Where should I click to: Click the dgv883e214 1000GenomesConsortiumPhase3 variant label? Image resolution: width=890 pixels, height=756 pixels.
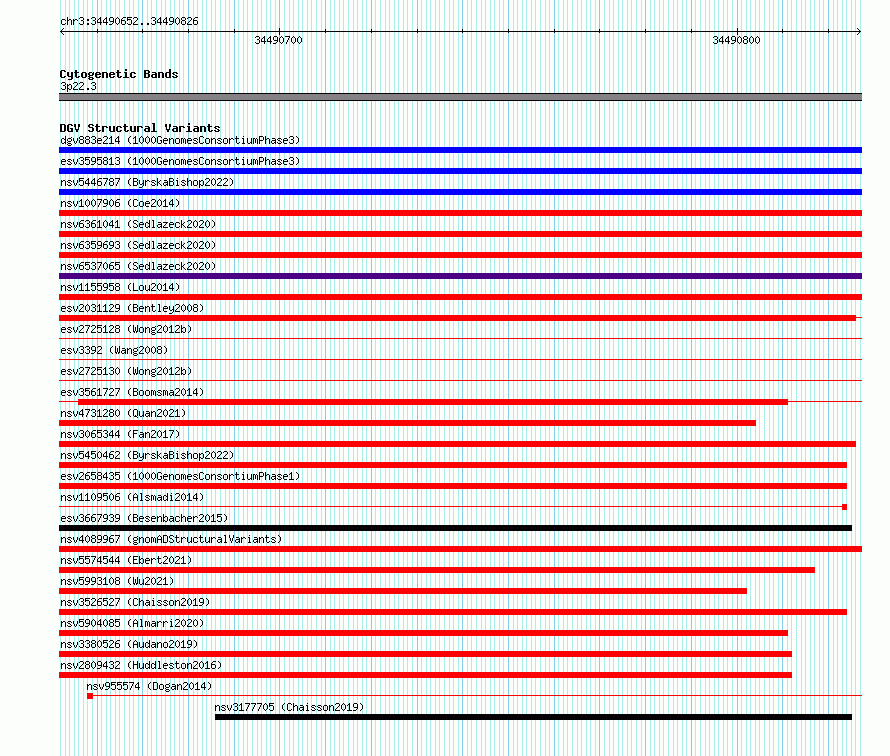[180, 140]
